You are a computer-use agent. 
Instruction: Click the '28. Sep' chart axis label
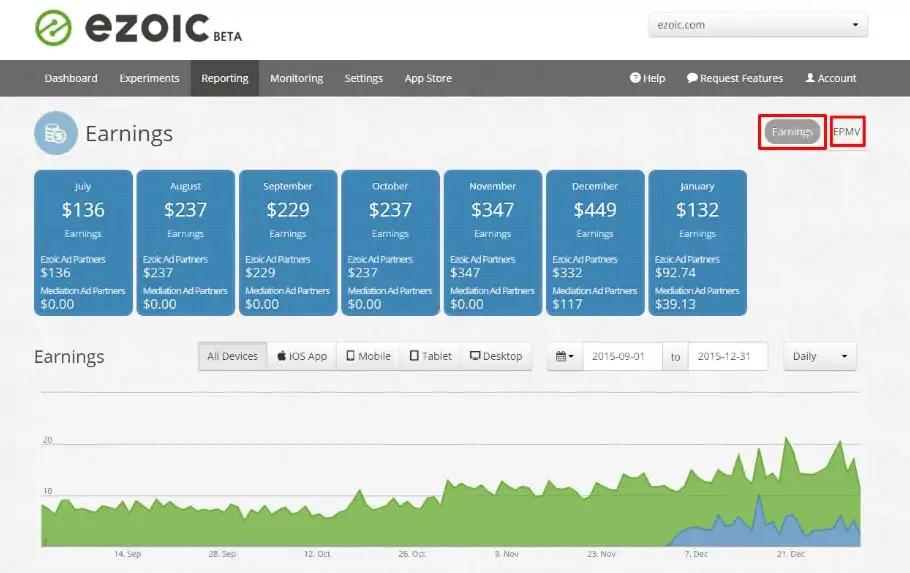(222, 554)
